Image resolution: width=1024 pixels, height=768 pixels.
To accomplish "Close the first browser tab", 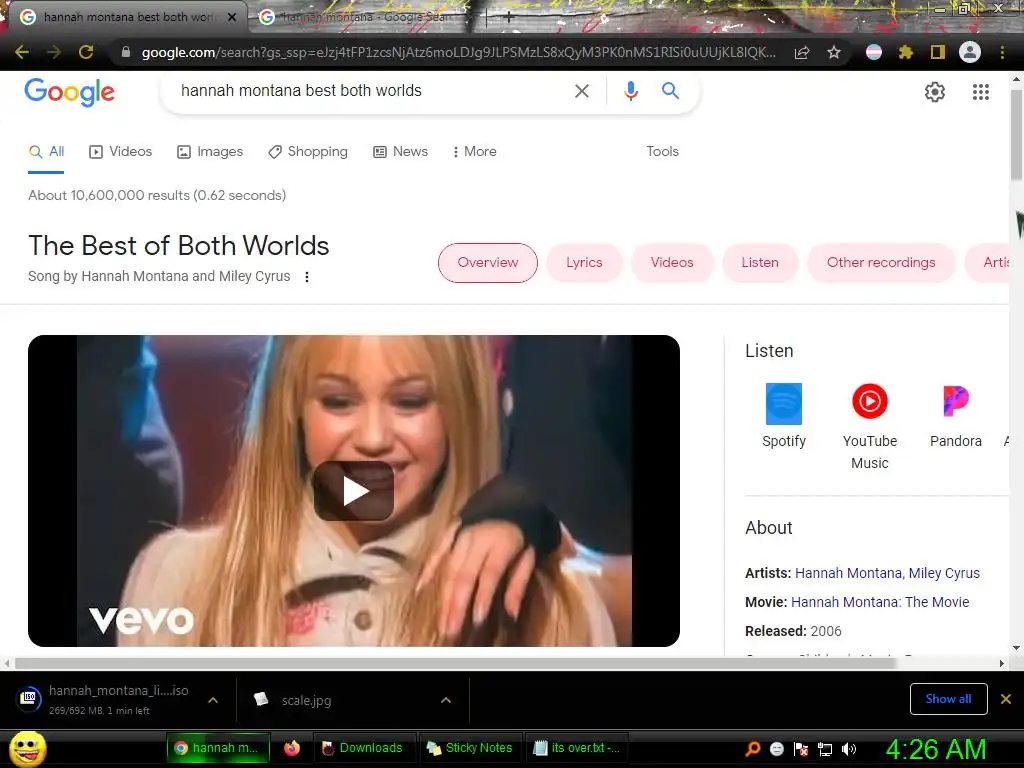I will point(232,17).
